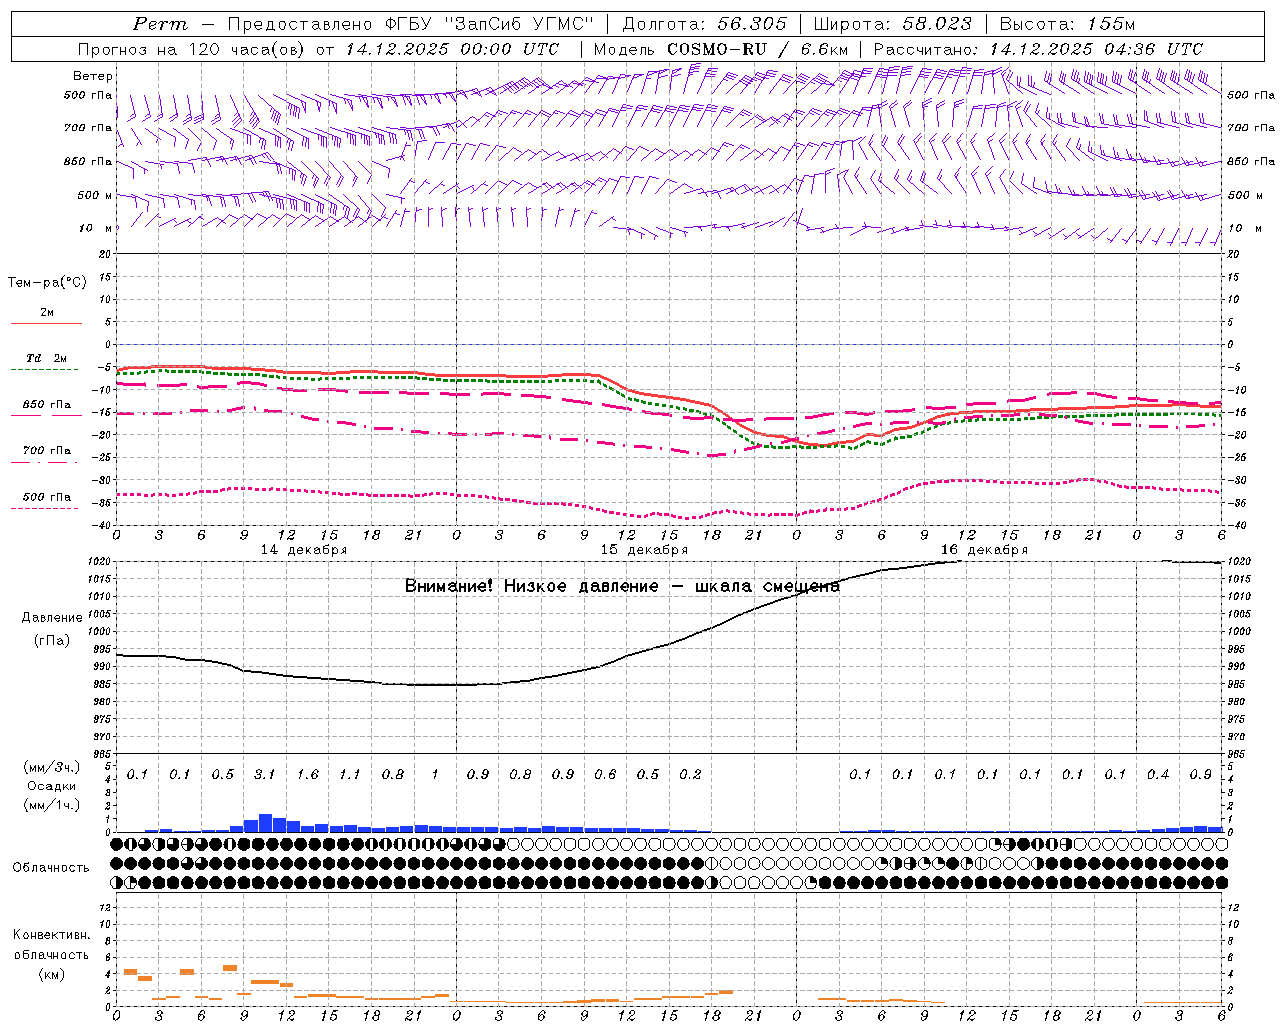
Task: Click the "(км)" convective height unit label
Action: click(52, 974)
